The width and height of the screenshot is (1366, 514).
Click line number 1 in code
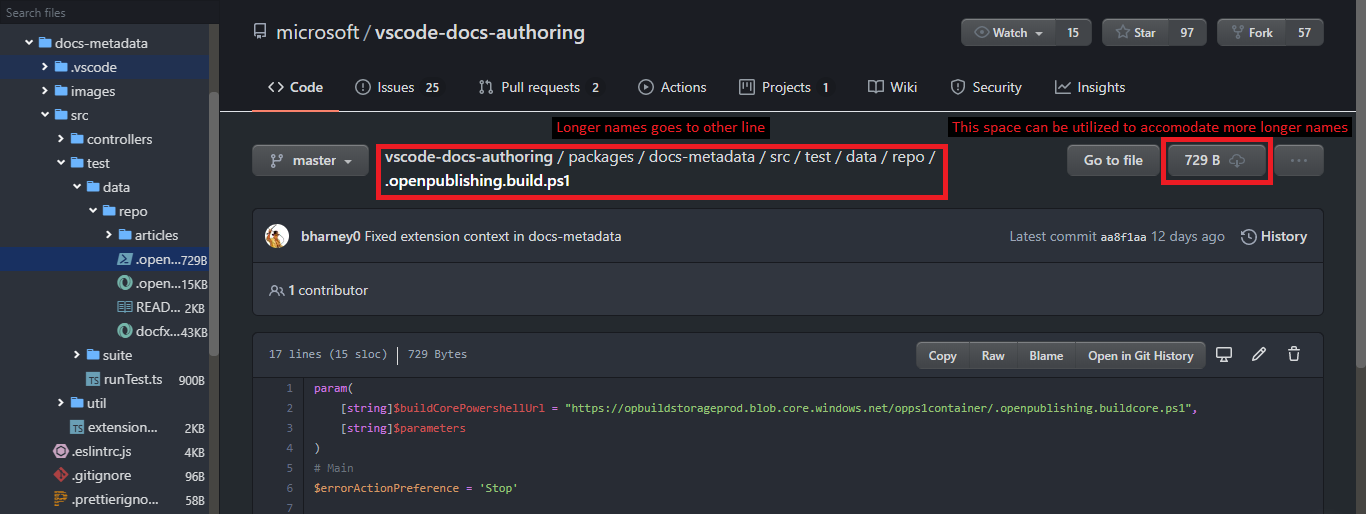coord(289,388)
